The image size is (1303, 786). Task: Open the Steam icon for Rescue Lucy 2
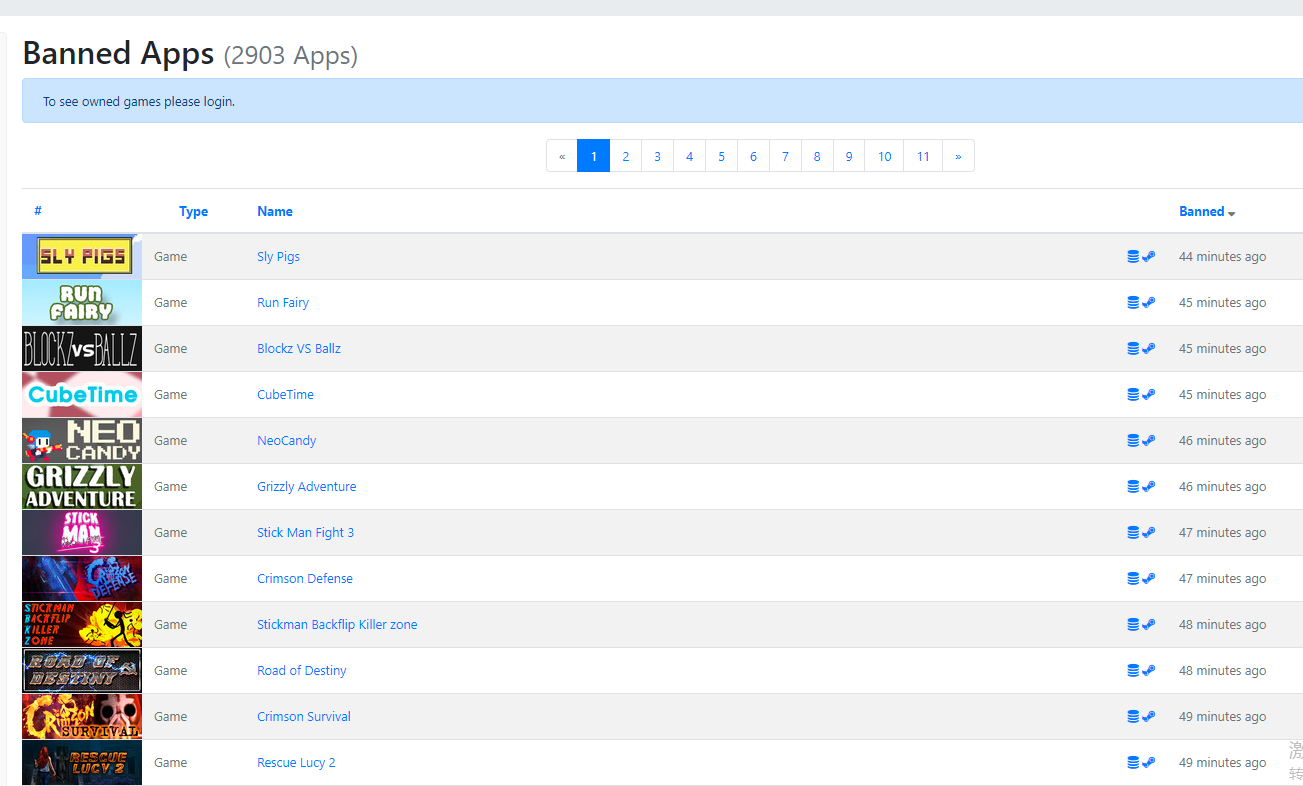coord(1149,763)
